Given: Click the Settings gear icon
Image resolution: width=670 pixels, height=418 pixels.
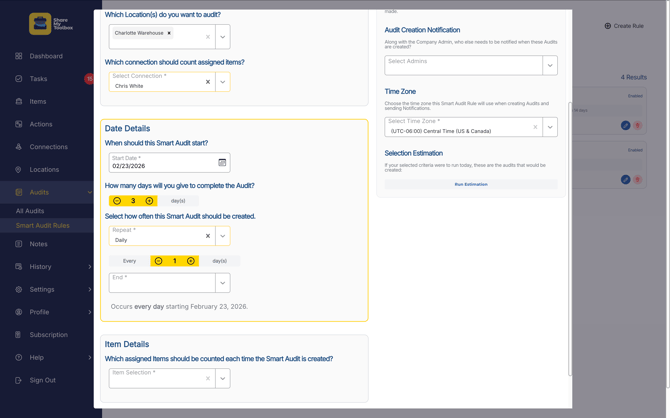Looking at the screenshot, I should point(18,289).
